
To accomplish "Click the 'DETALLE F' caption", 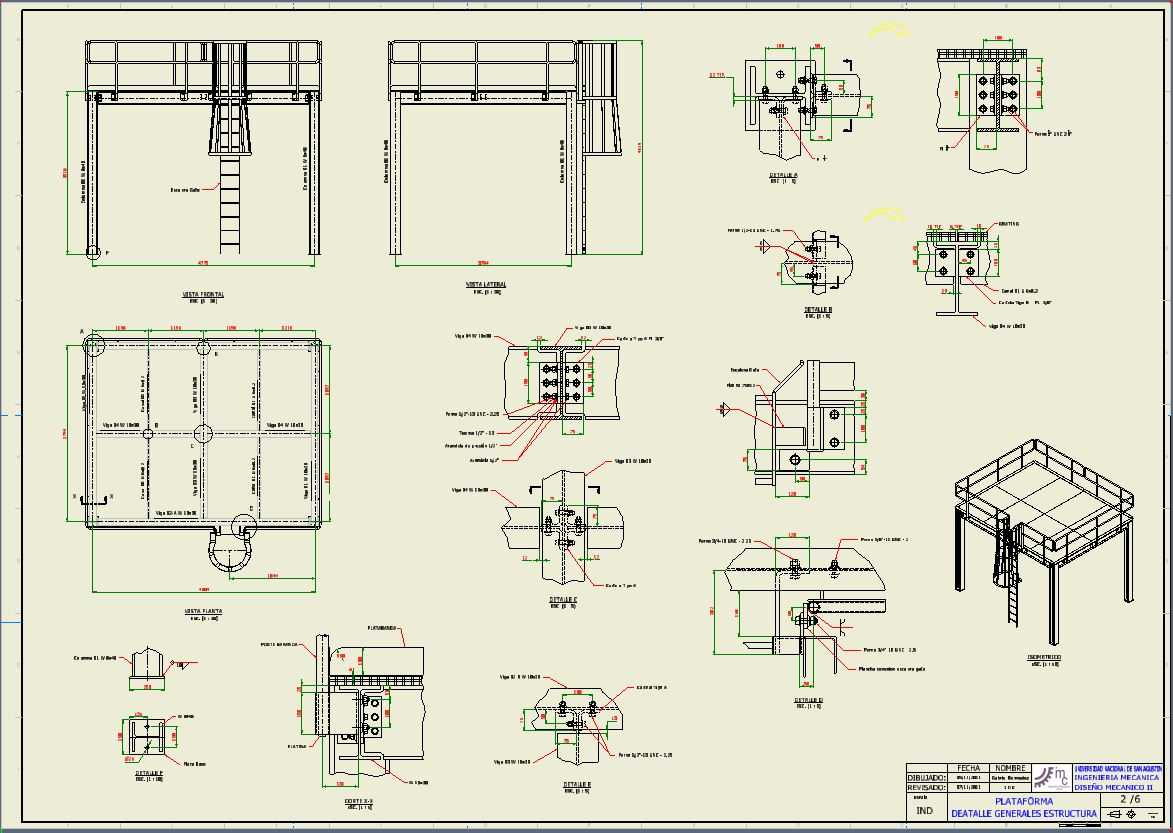I will (x=150, y=773).
